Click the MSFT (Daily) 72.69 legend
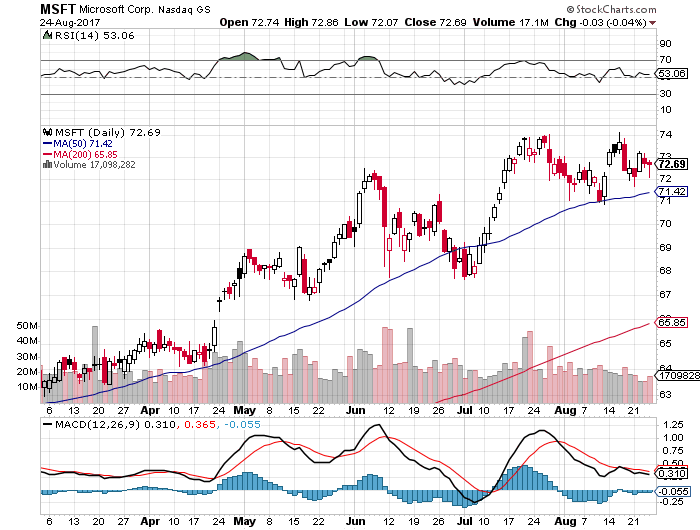The height and width of the screenshot is (530, 700). pos(108,133)
